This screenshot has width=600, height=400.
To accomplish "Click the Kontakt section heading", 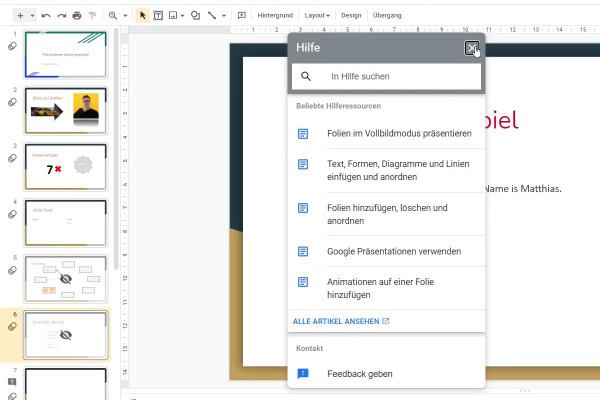I will [310, 349].
